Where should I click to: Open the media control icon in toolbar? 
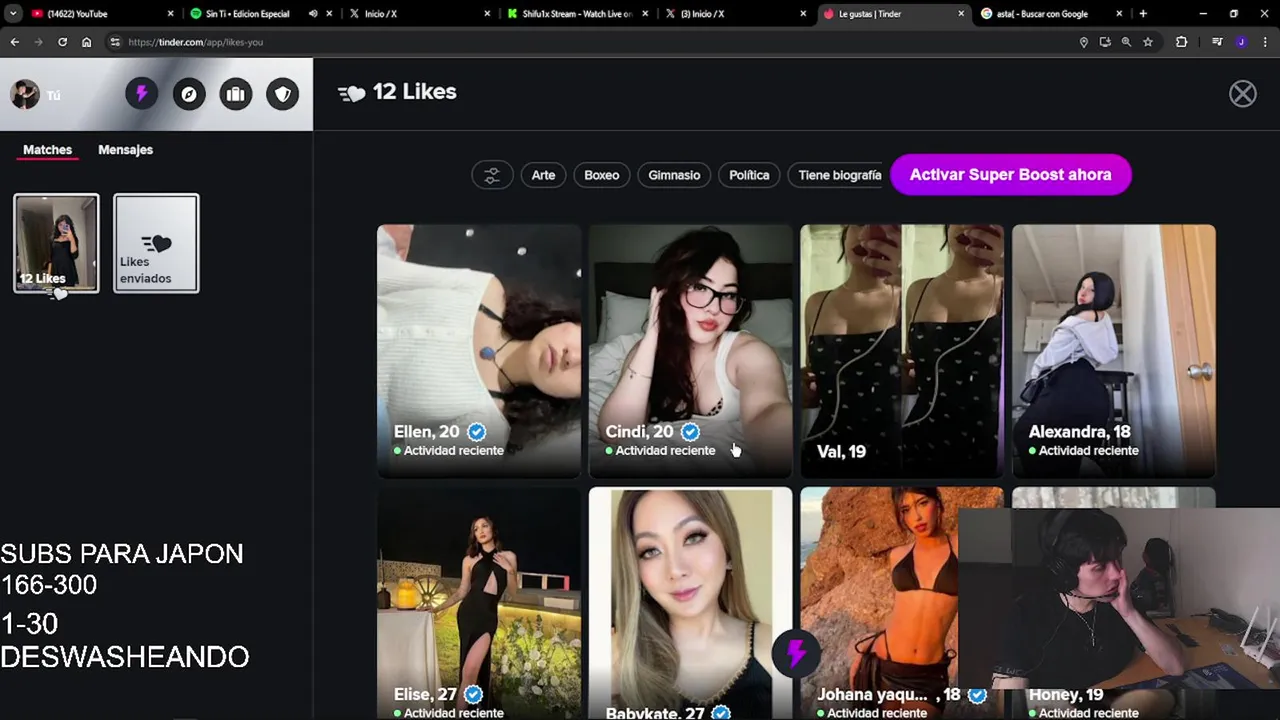pos(1217,42)
